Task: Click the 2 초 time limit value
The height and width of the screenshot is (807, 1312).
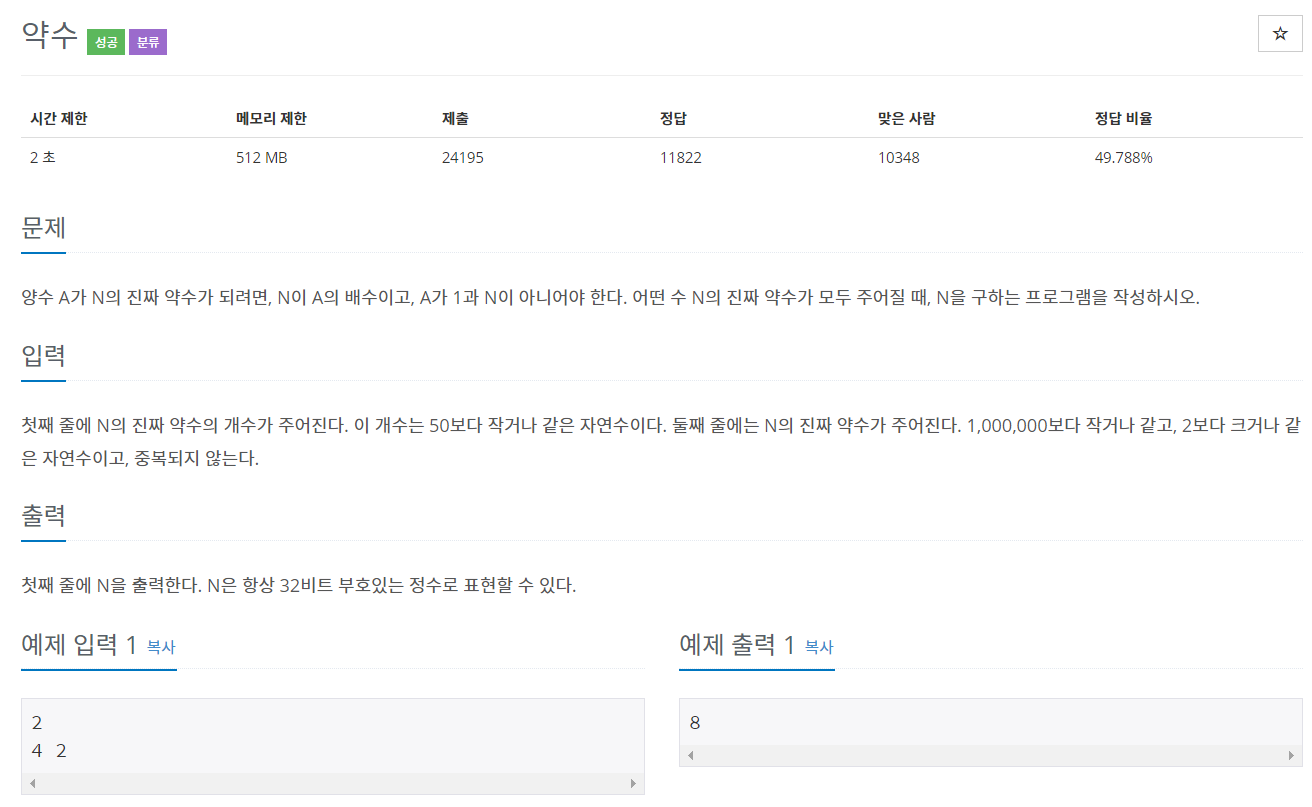Action: (x=42, y=157)
